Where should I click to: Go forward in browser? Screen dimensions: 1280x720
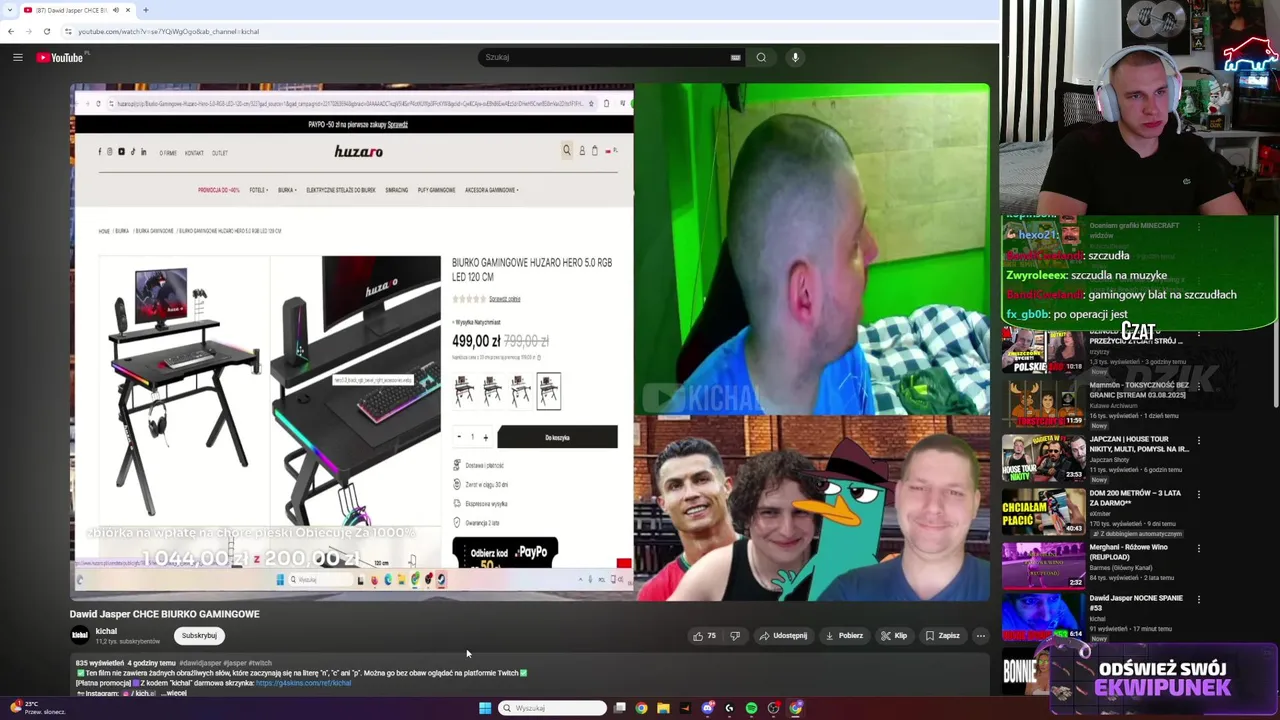click(28, 31)
